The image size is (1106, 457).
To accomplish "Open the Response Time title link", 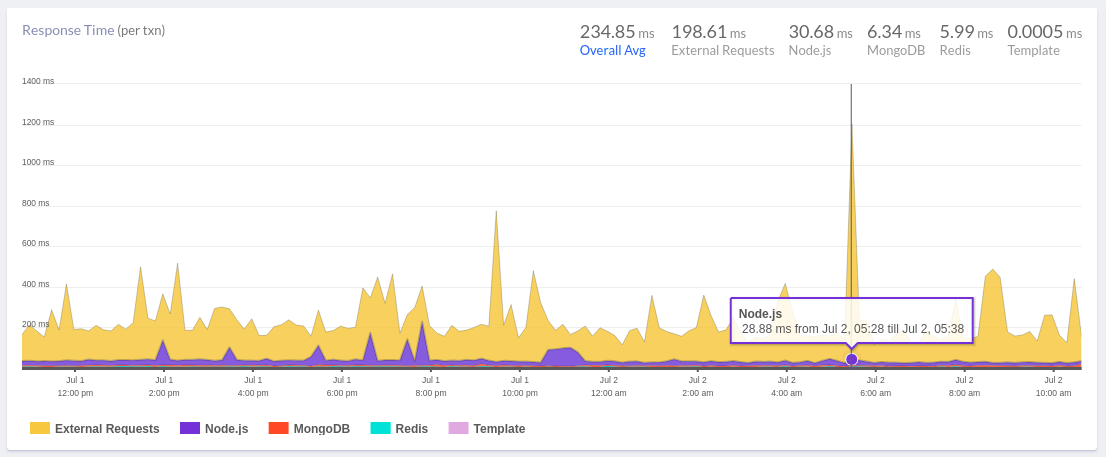I will [68, 30].
